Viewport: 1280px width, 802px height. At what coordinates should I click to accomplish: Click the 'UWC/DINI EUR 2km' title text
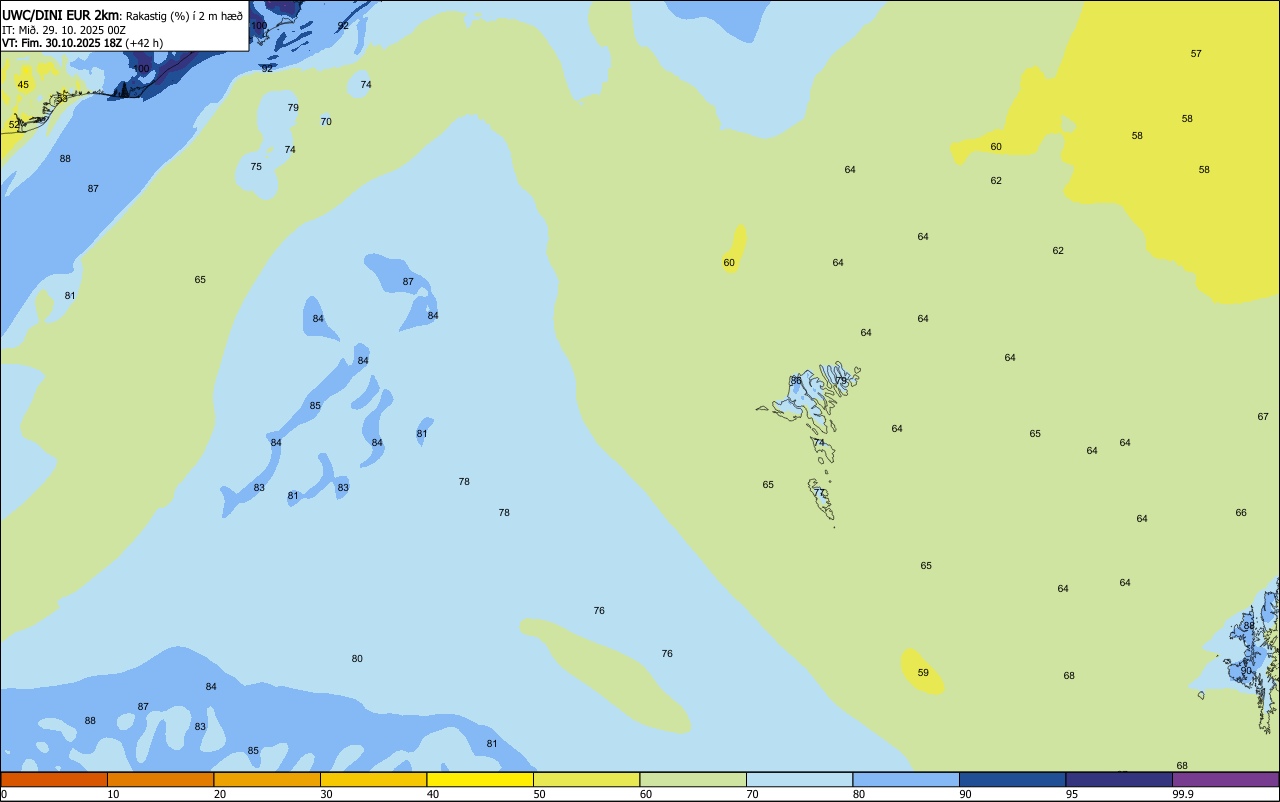click(61, 15)
